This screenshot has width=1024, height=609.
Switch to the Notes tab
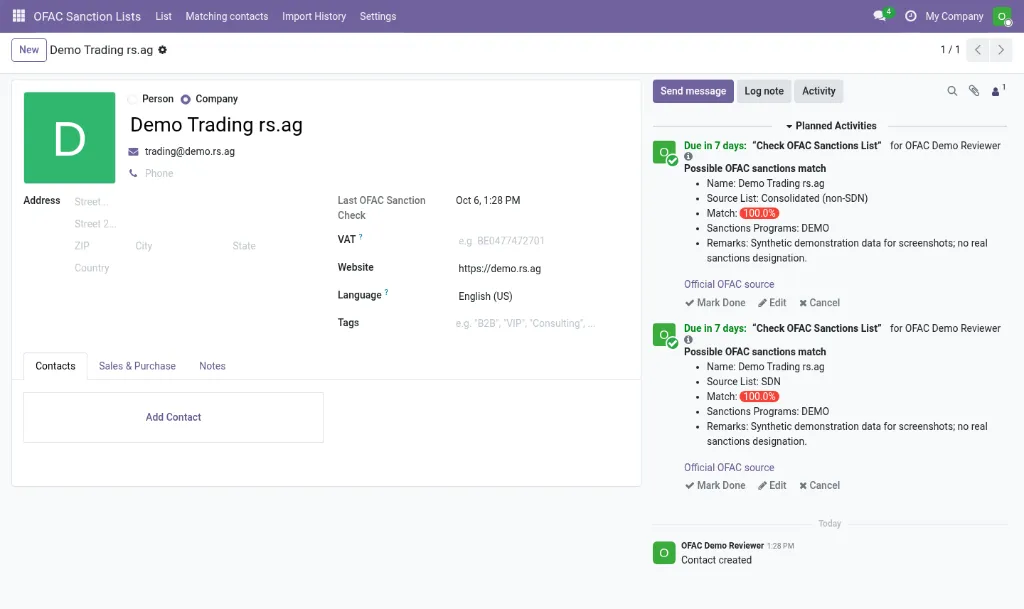click(x=212, y=366)
